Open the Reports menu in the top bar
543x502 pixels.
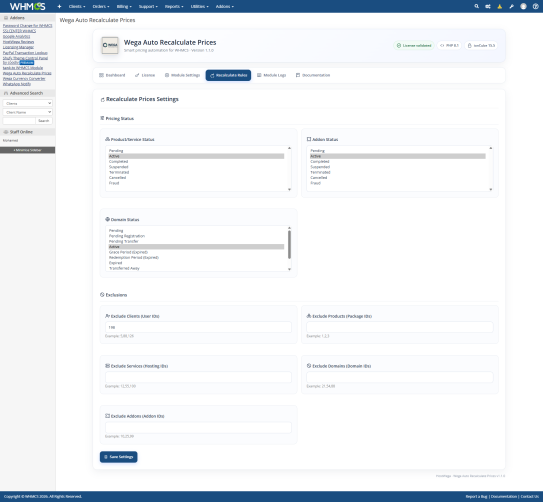(x=174, y=6)
